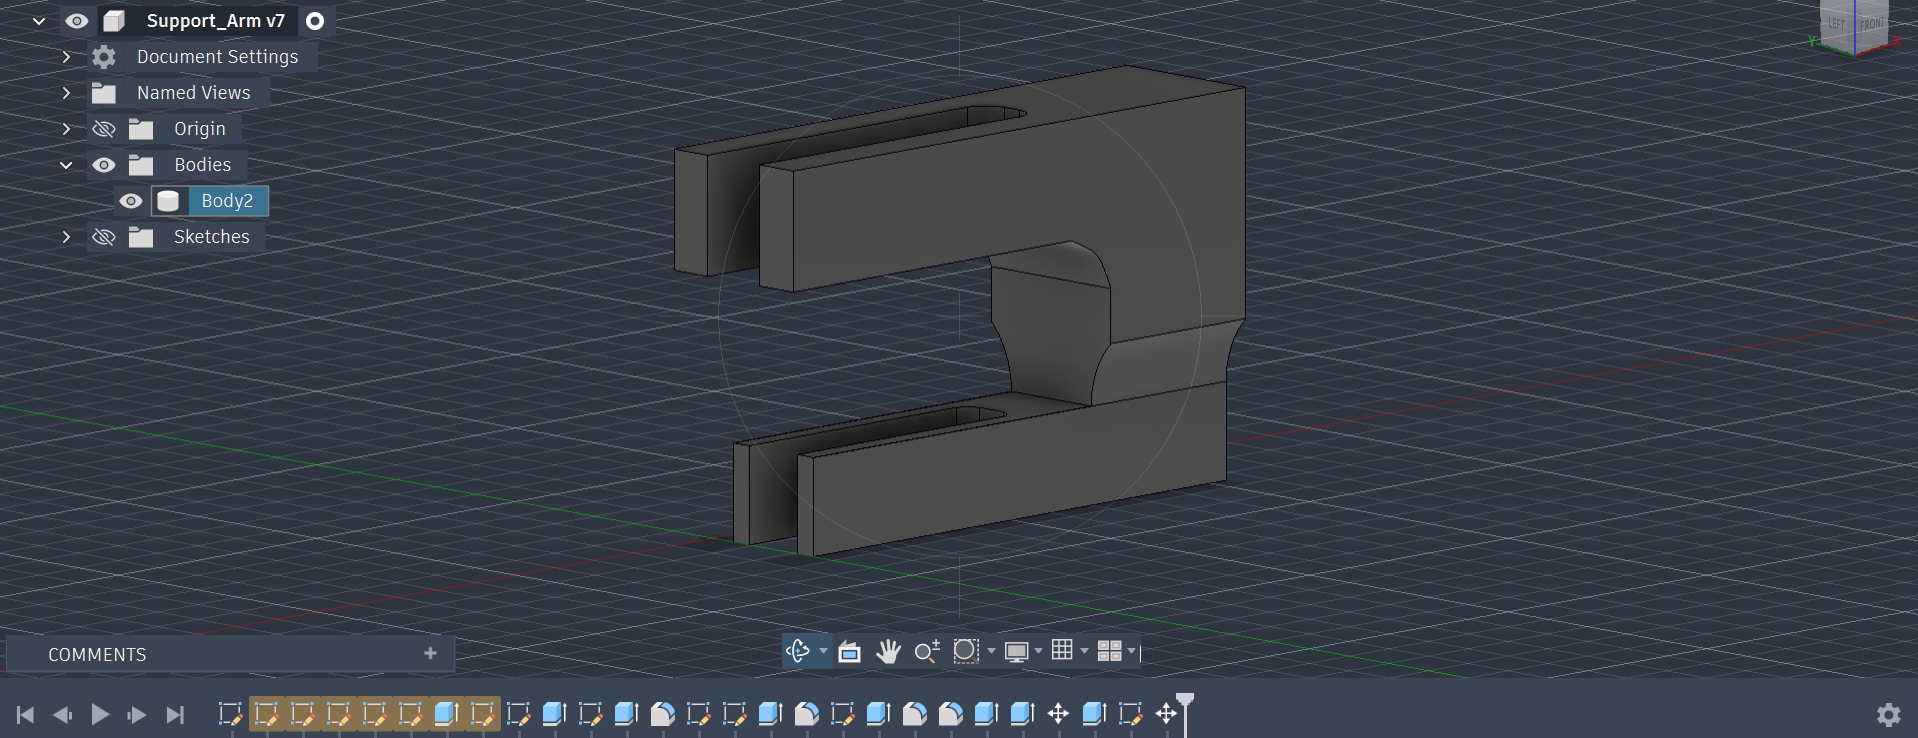
Task: Click the Grid and Snaps icon
Action: point(1062,650)
